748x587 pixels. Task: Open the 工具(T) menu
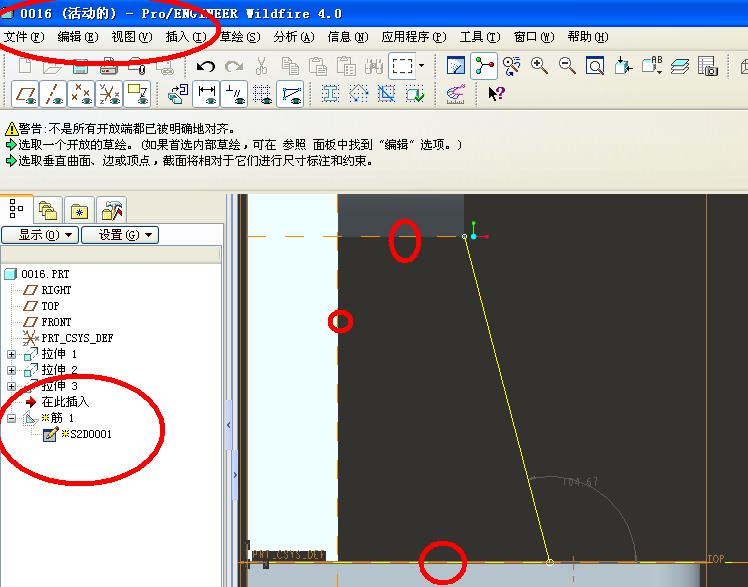[480, 37]
